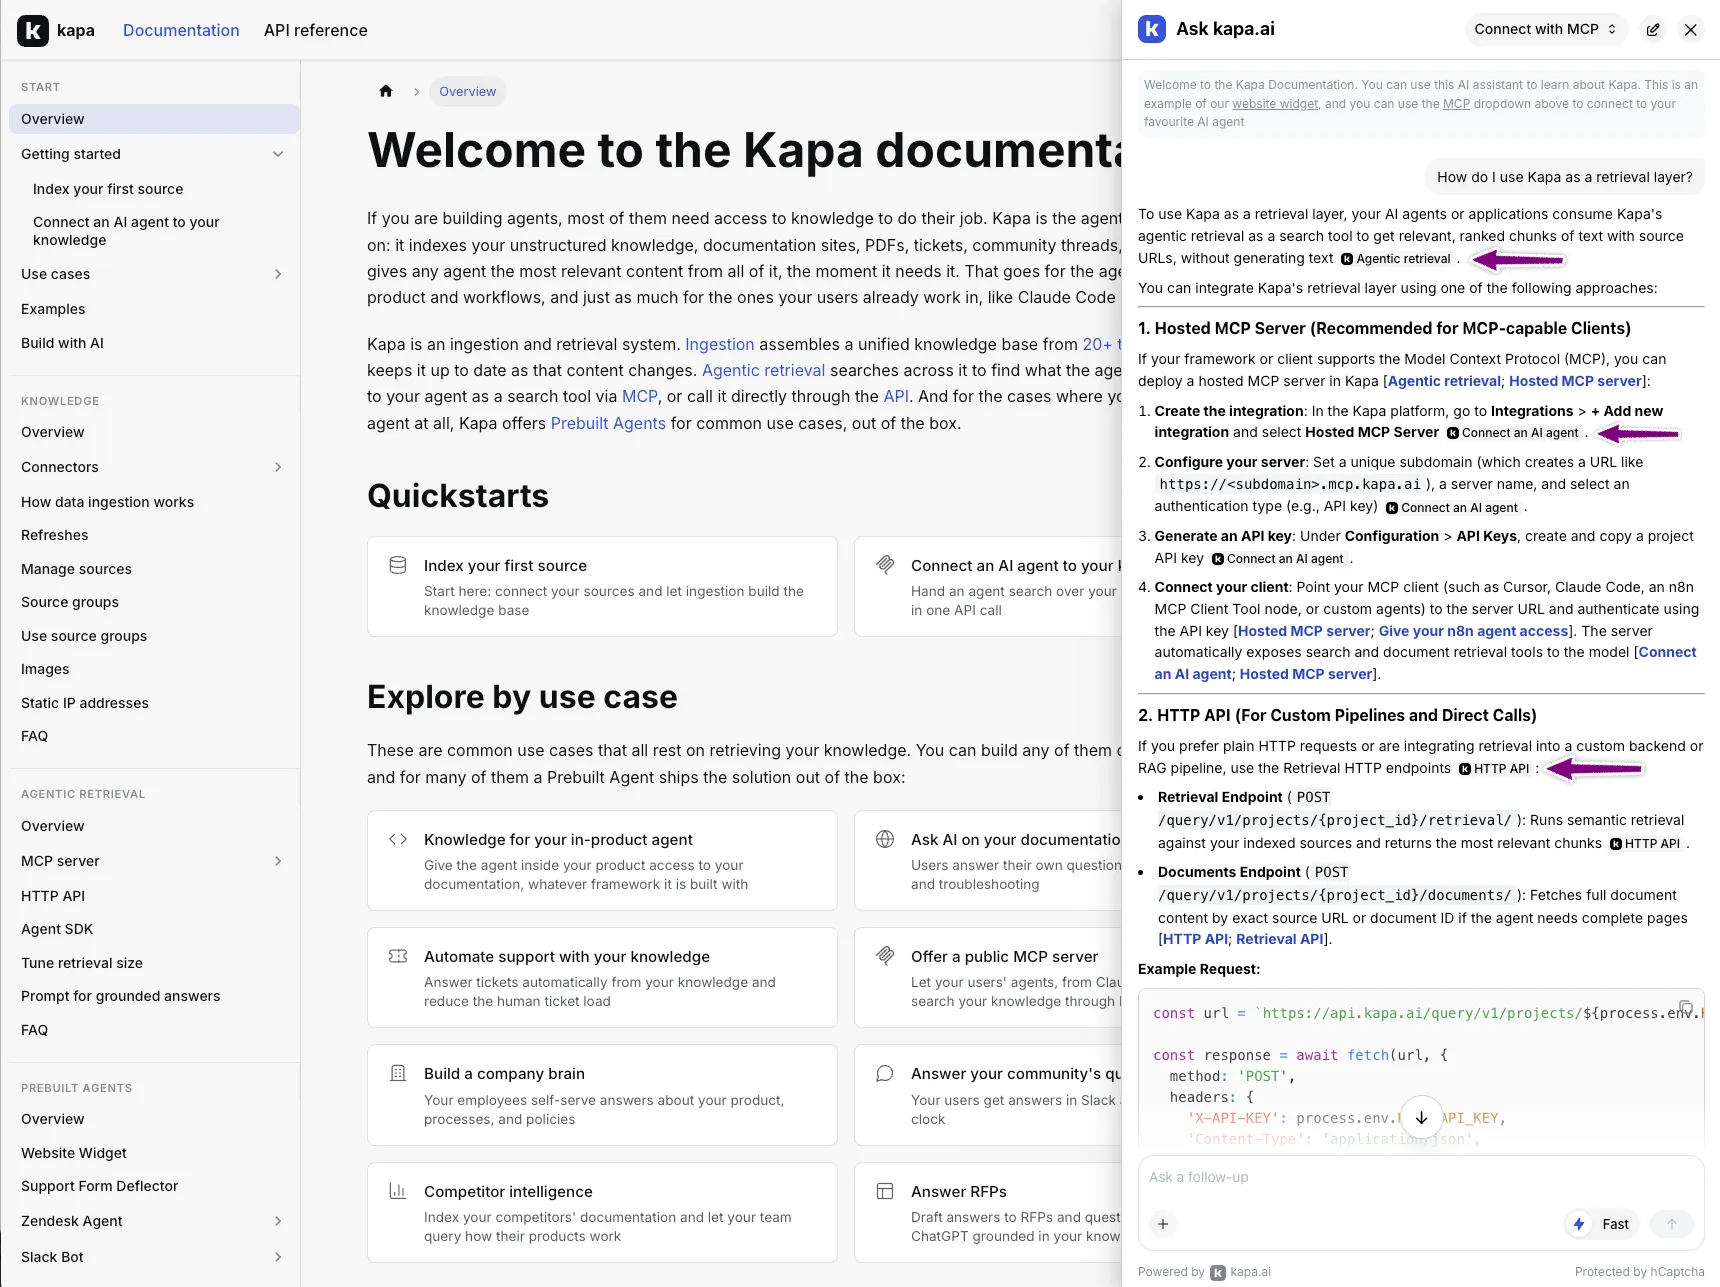Click globe icon on Ask AI on your documentation card
This screenshot has height=1287, width=1720.
(x=885, y=839)
